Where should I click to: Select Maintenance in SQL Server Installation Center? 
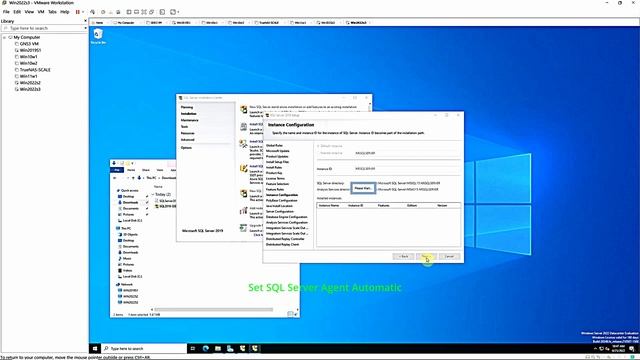(x=189, y=120)
